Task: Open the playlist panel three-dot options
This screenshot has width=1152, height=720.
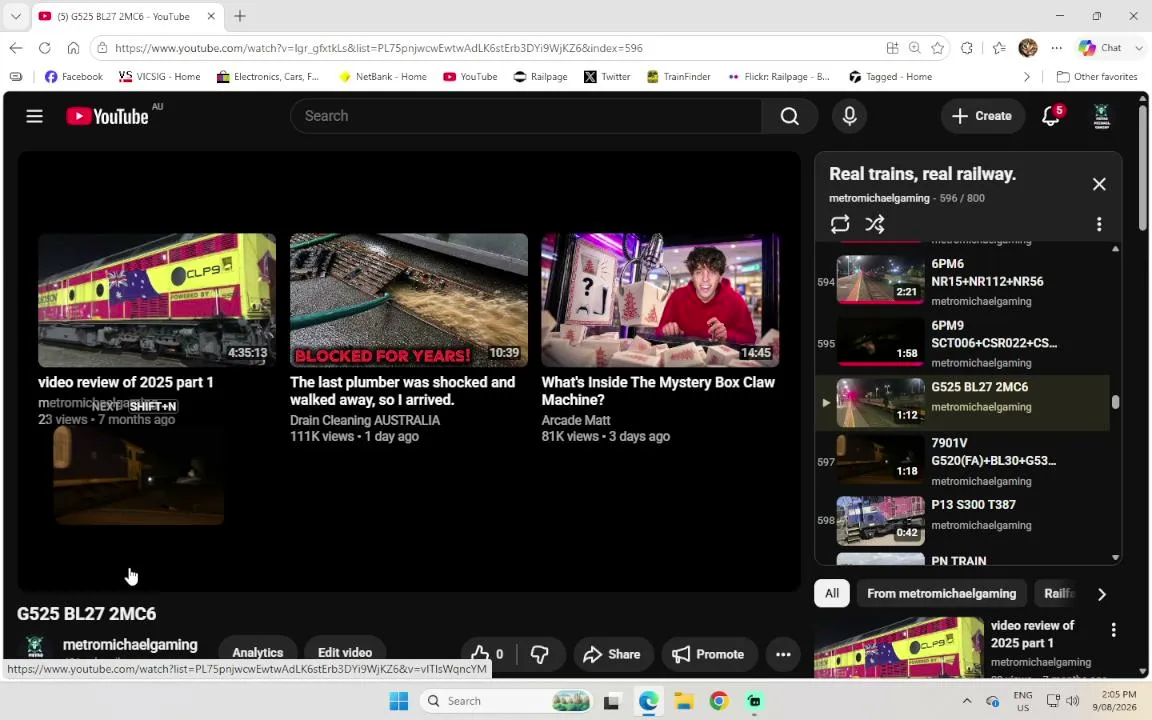Action: pos(1099,224)
